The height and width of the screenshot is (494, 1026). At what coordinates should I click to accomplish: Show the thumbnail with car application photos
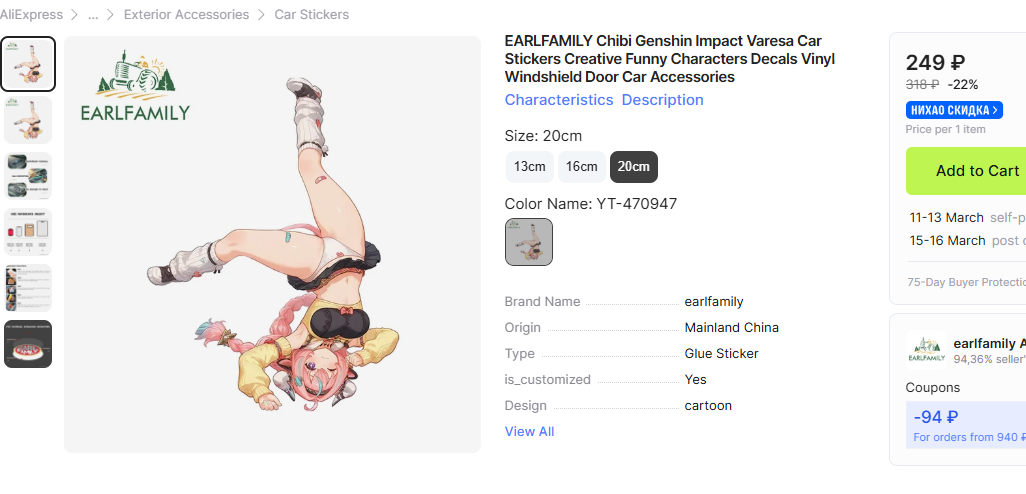(x=28, y=176)
